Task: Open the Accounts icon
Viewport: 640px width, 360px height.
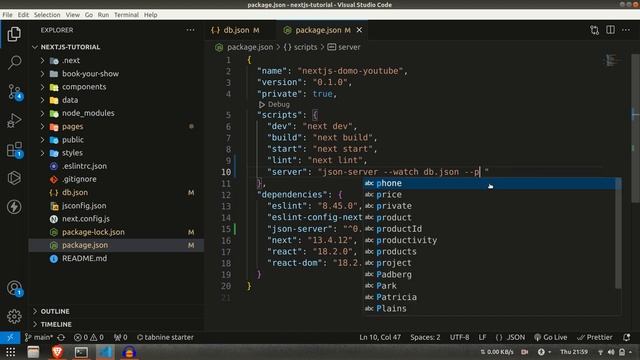Action: pos(15,288)
